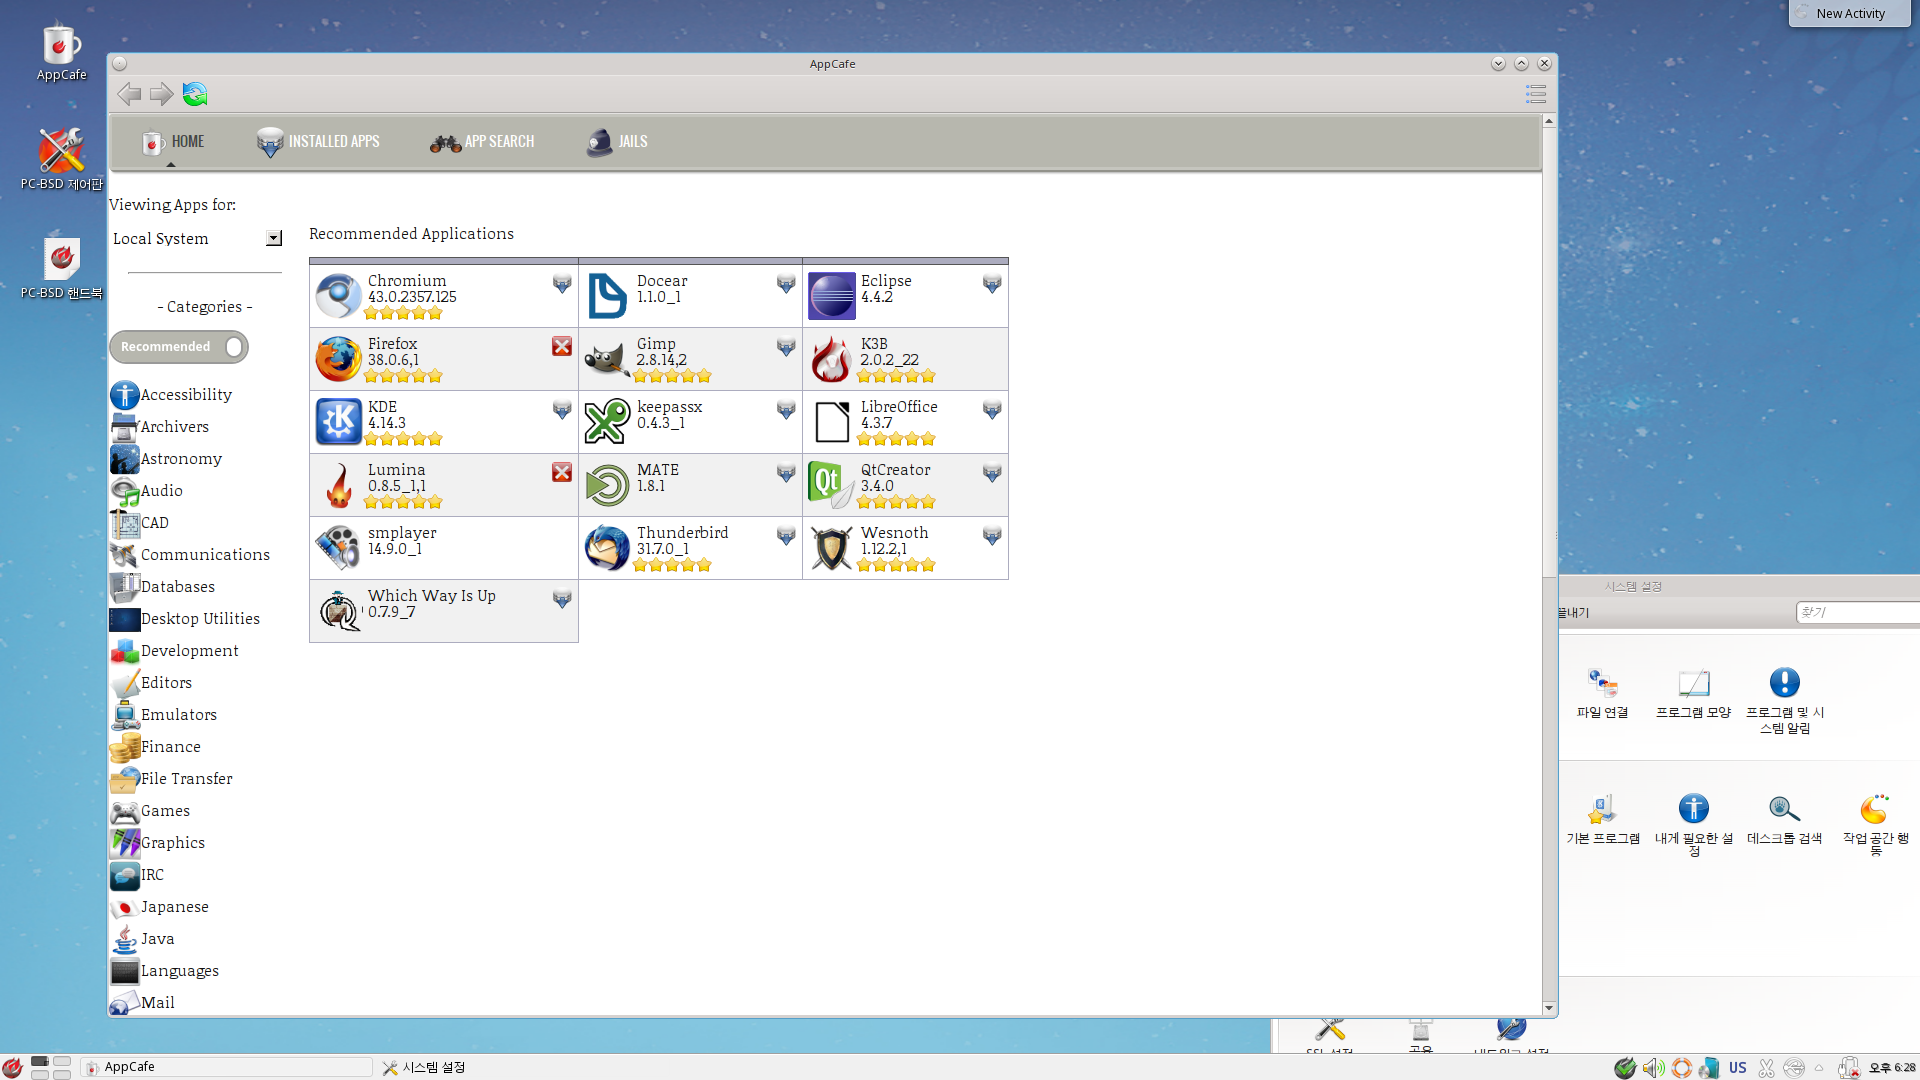Open the start menu flame icon
Image resolution: width=1920 pixels, height=1080 pixels.
[x=13, y=1067]
